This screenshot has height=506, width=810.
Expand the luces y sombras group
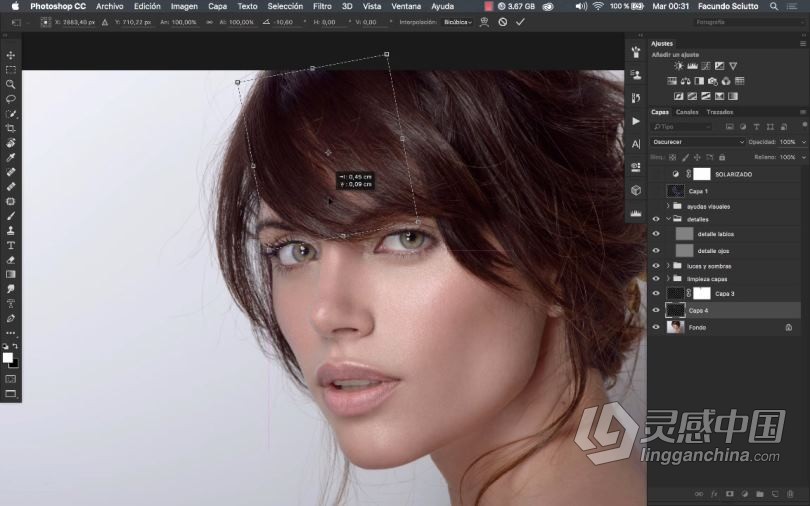pyautogui.click(x=668, y=266)
